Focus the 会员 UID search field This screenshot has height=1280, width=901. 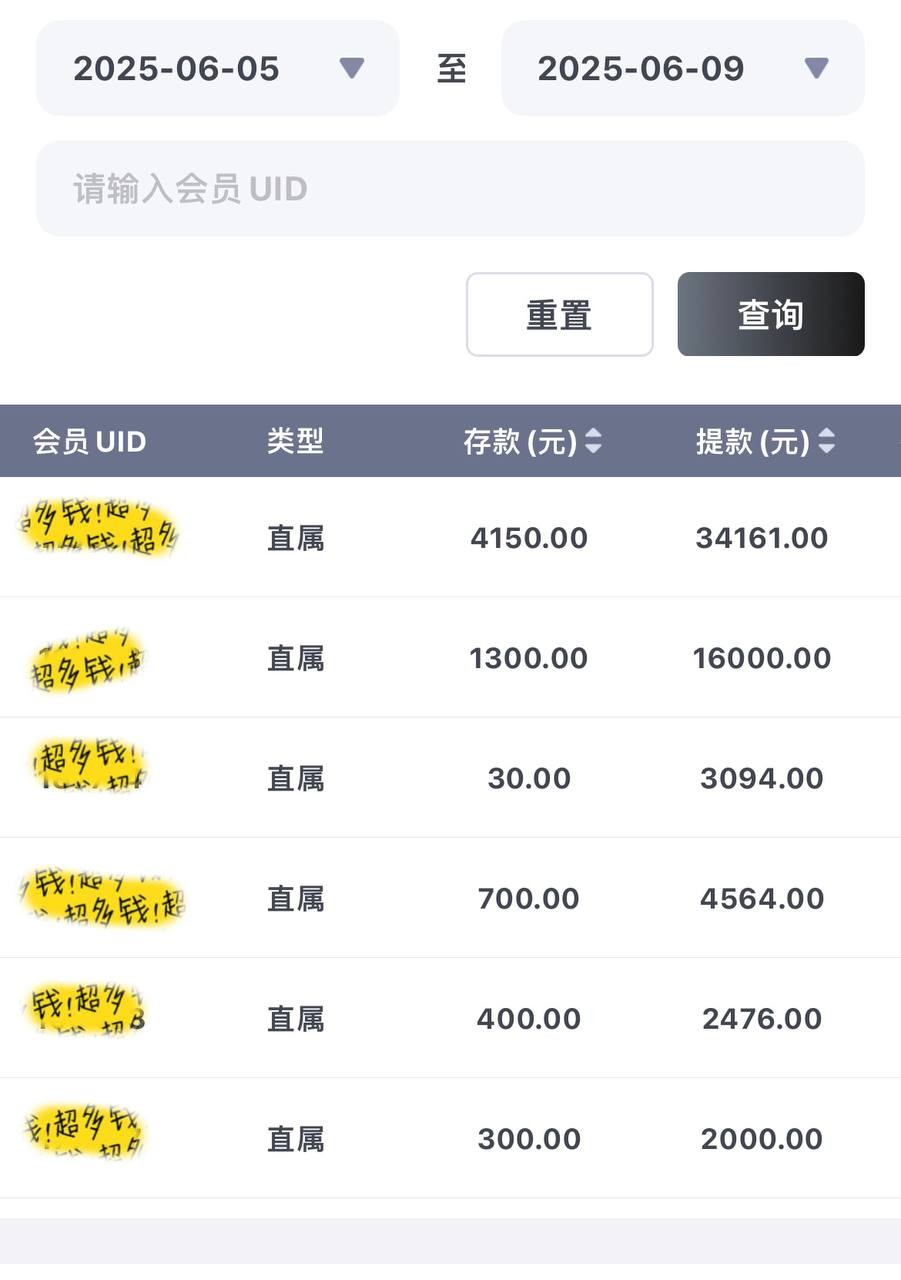click(450, 189)
